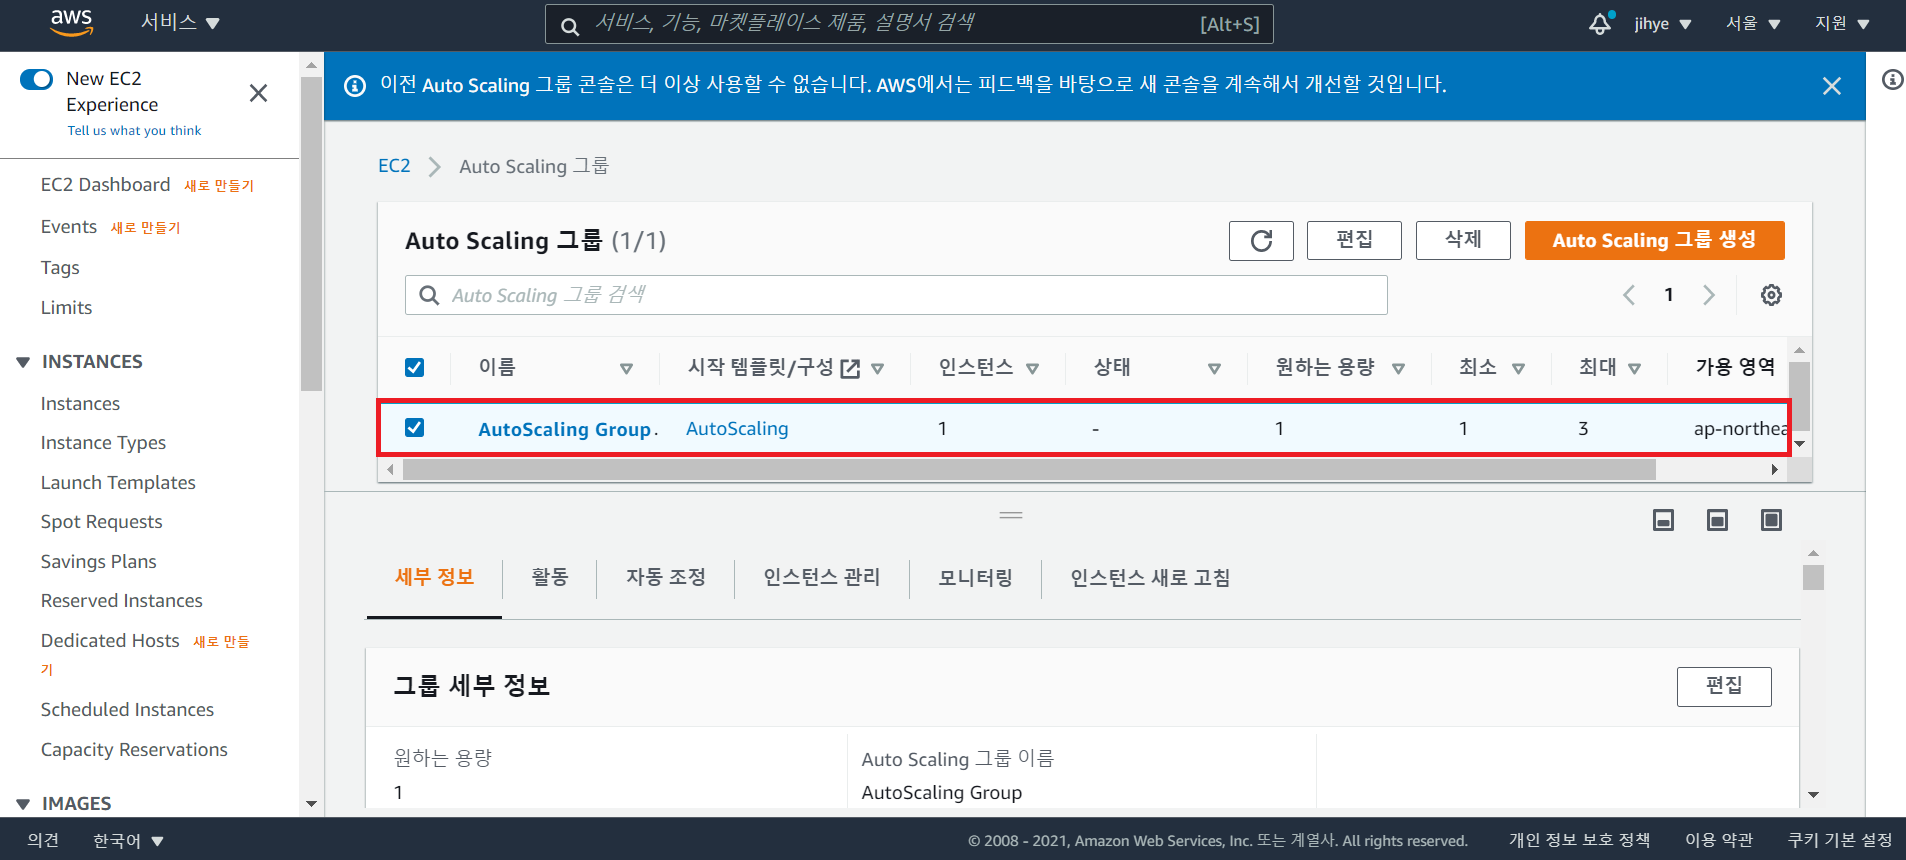Screen dimensions: 1906x860
Task: Open the jihye account menu
Action: coord(1662,24)
